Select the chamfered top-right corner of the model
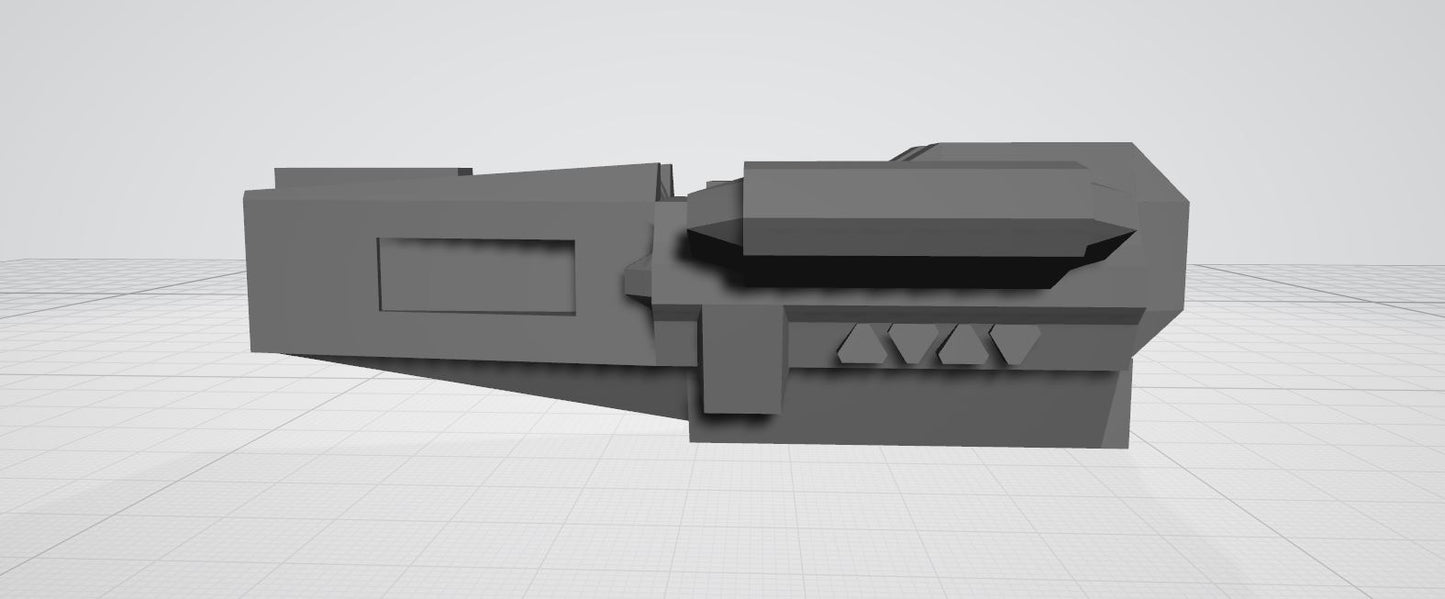This screenshot has height=599, width=1445. coord(1160,175)
